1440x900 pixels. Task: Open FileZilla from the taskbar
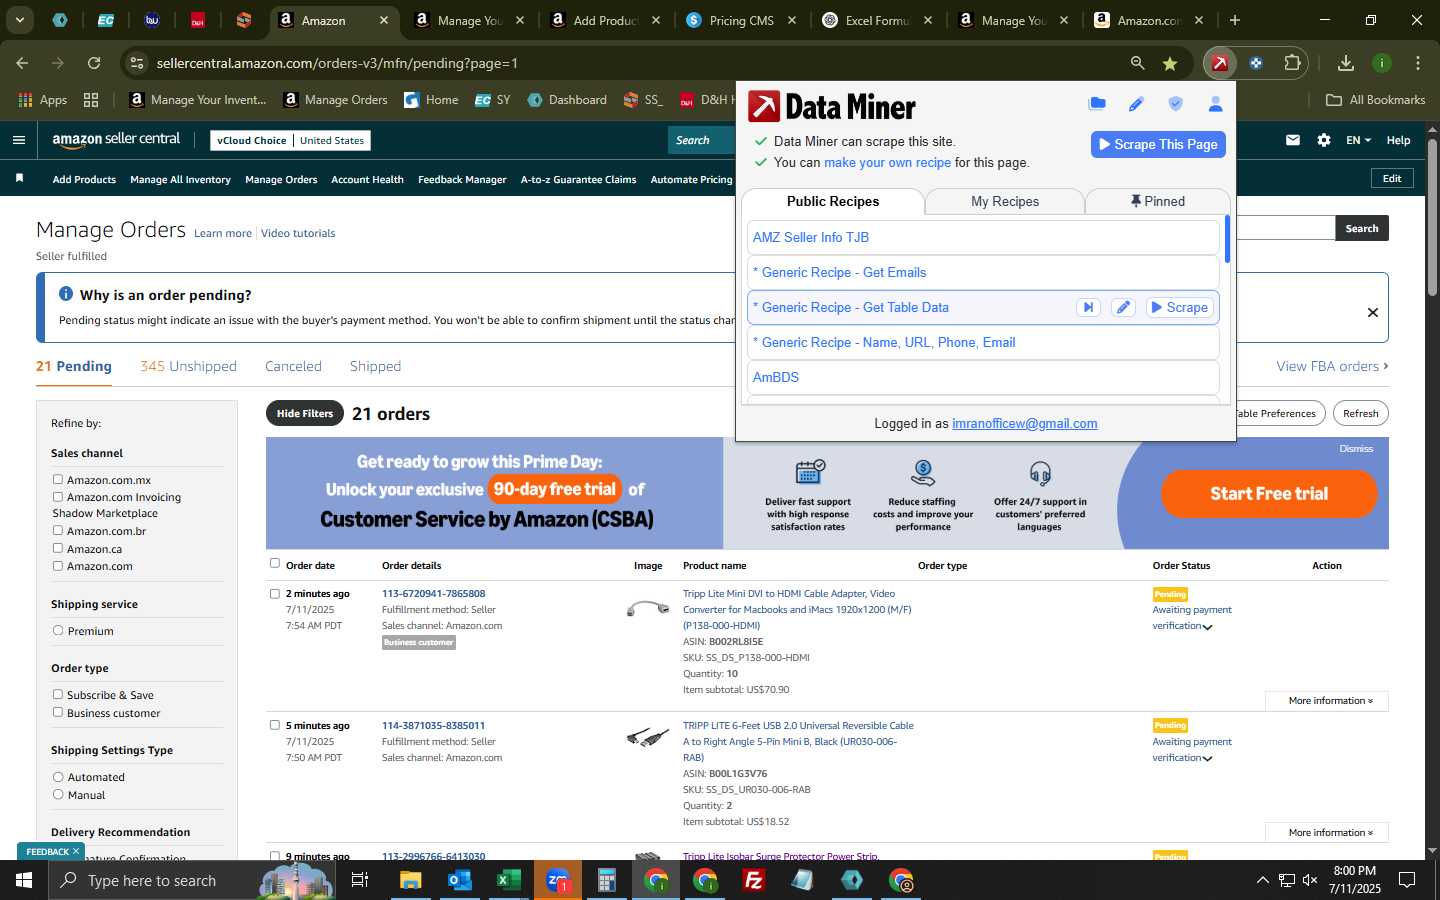(754, 880)
